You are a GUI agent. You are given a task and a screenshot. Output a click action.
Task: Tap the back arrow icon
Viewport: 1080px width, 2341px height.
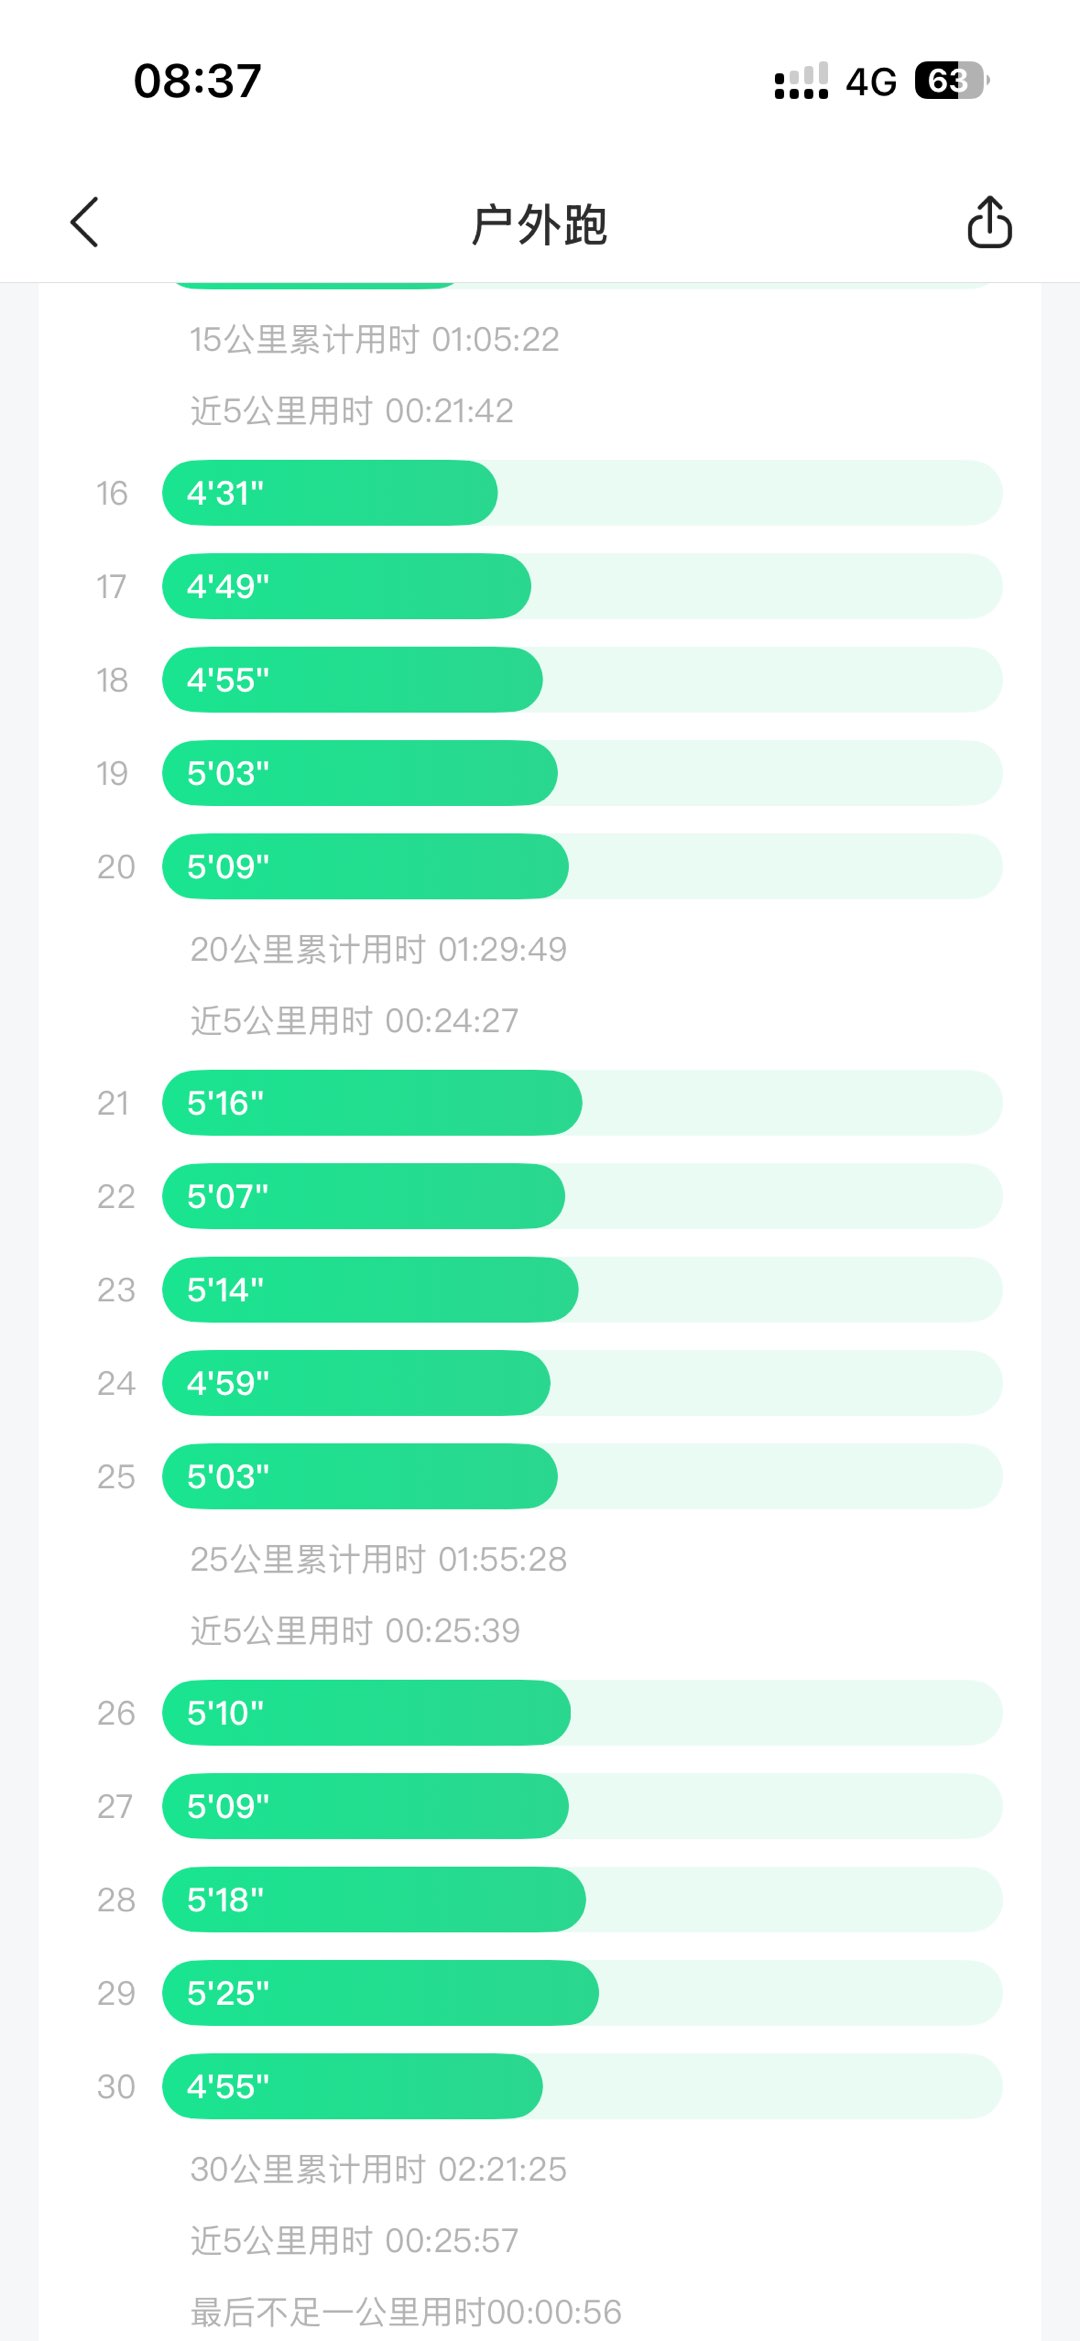[x=86, y=222]
